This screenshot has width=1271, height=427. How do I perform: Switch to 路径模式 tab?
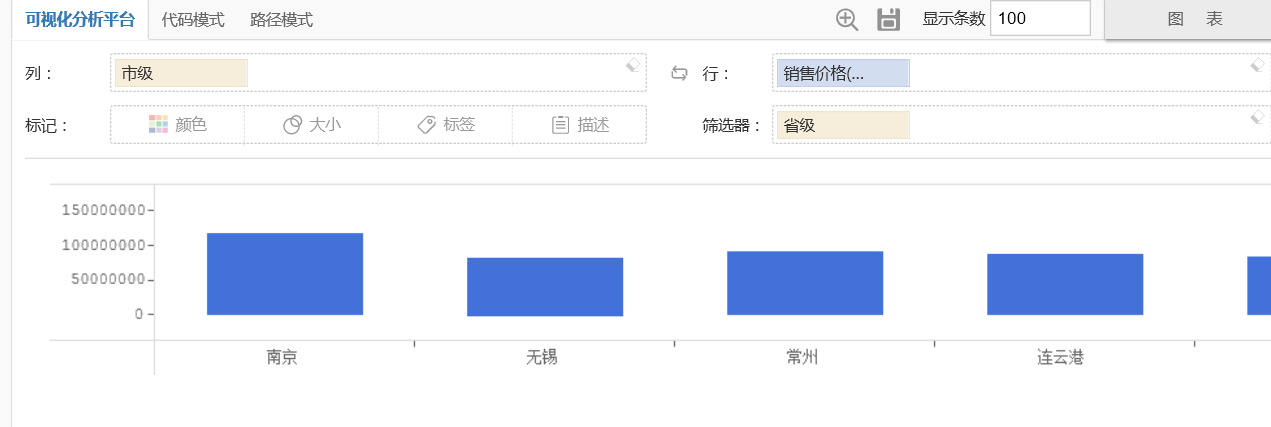[x=281, y=20]
